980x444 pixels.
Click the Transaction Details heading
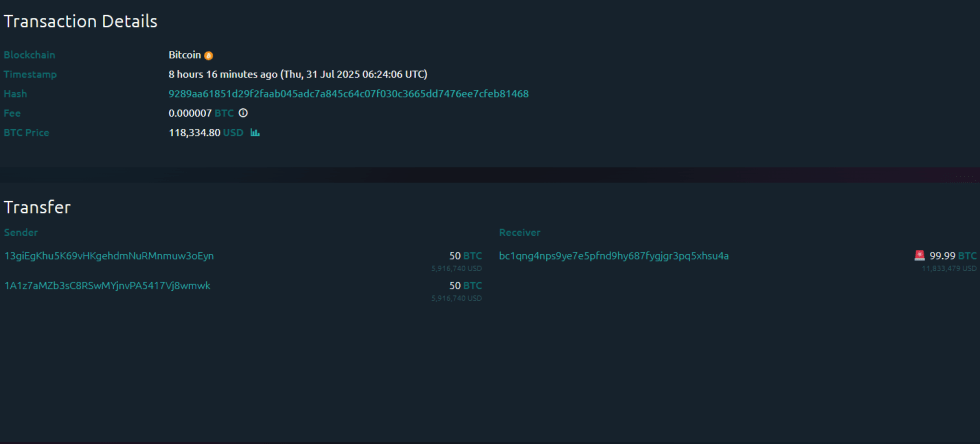pyautogui.click(x=80, y=20)
